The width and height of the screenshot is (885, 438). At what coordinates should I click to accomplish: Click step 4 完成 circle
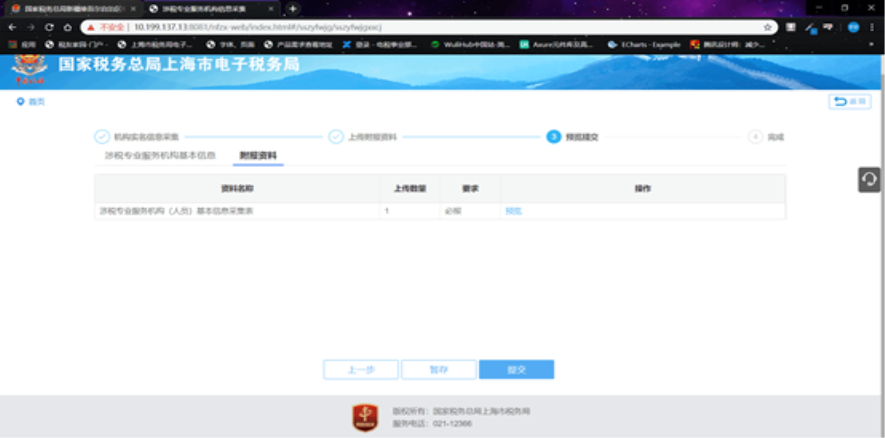pyautogui.click(x=755, y=137)
